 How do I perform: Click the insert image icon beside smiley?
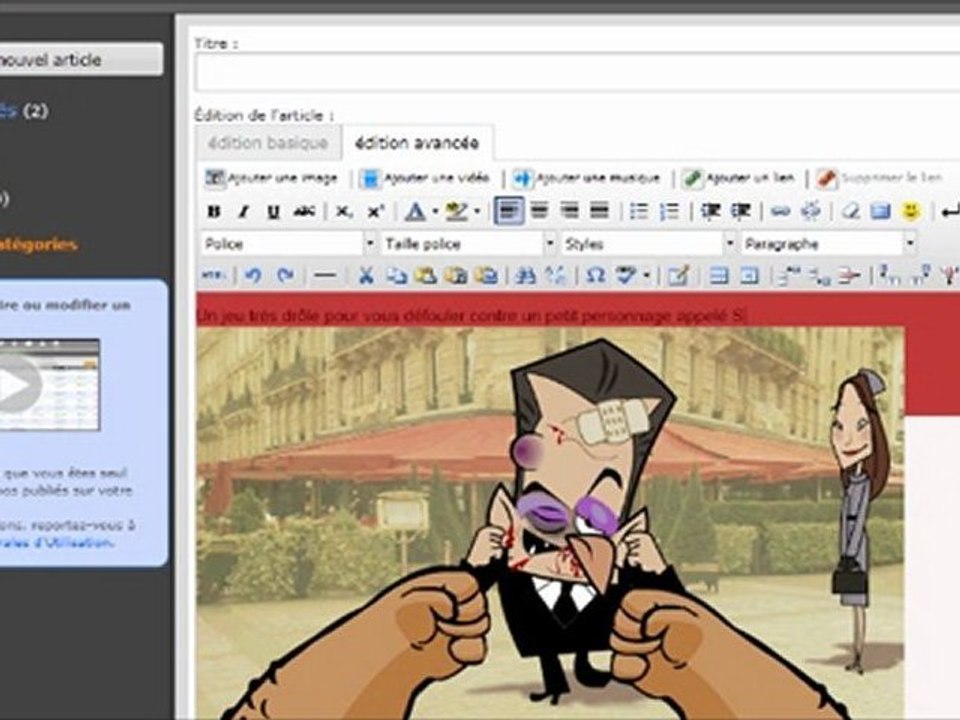point(880,211)
